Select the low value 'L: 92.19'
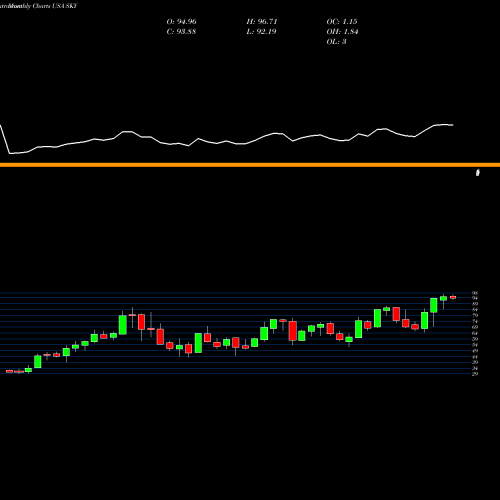The height and width of the screenshot is (500, 500). (261, 32)
